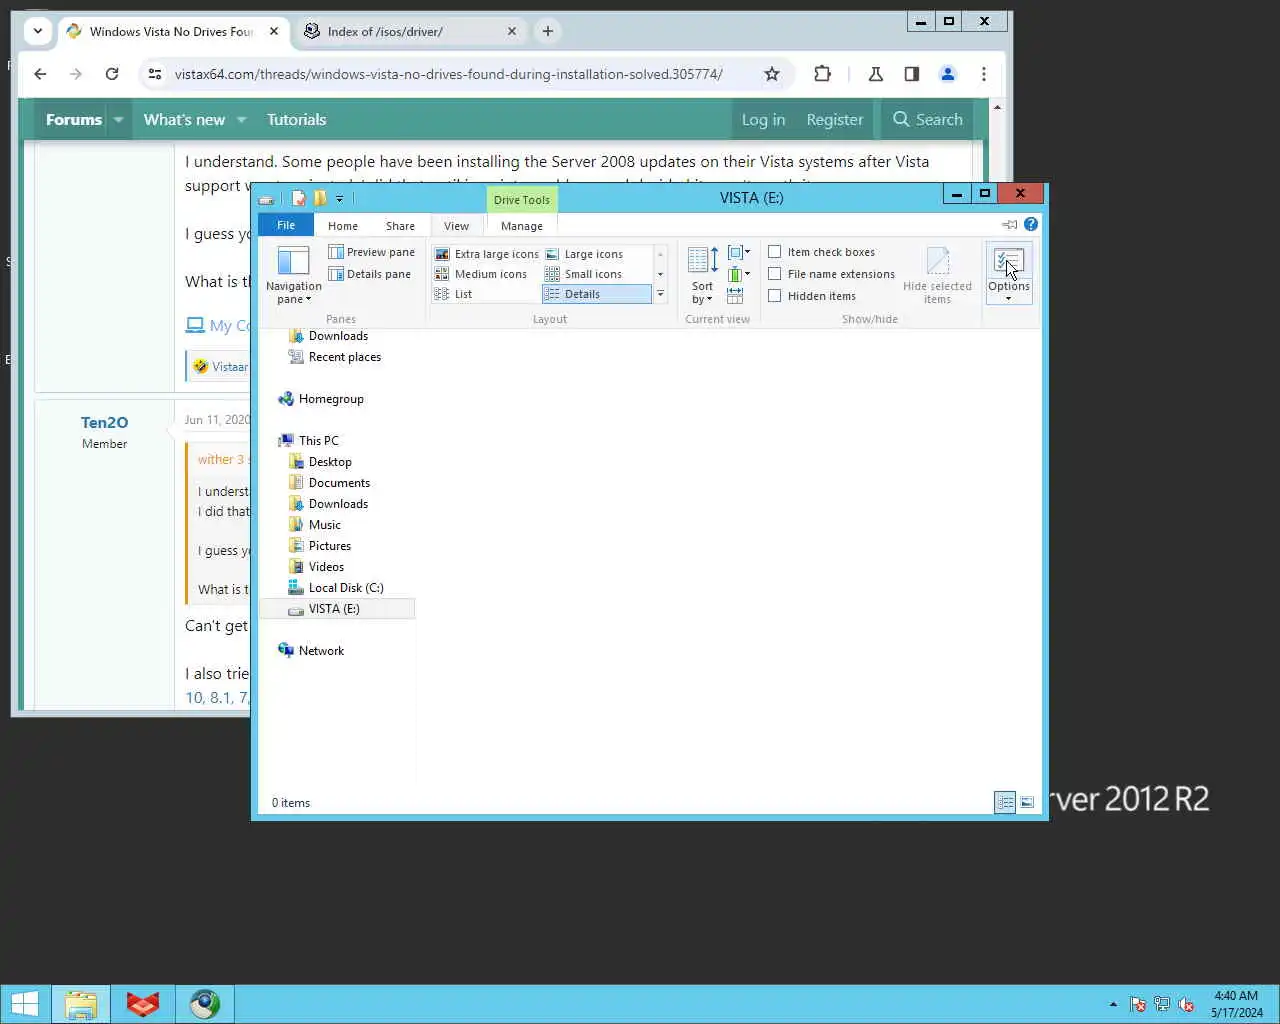This screenshot has height=1024, width=1280.
Task: Click Log in on forum header
Action: 763,119
